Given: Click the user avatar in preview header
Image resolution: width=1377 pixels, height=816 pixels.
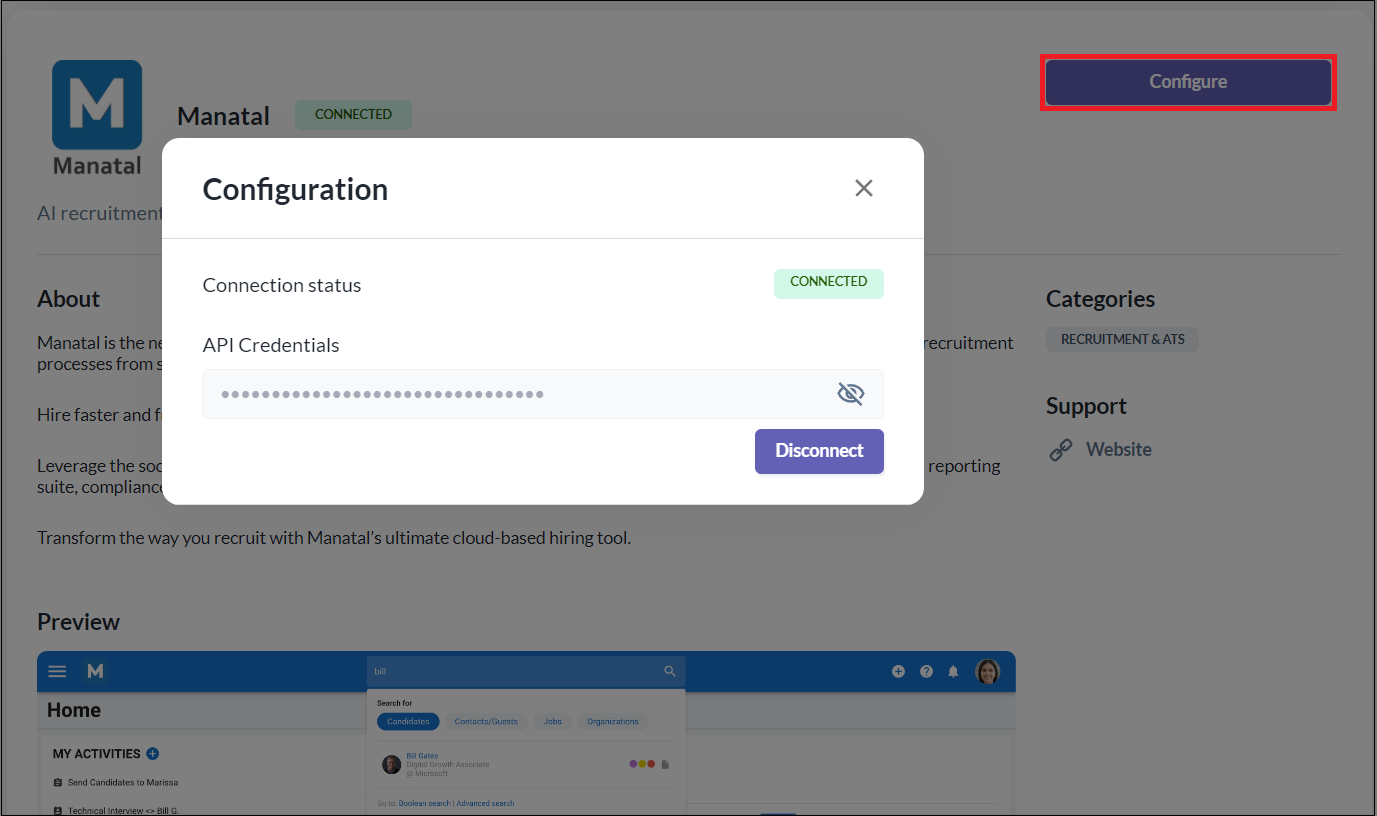Looking at the screenshot, I should [x=988, y=672].
